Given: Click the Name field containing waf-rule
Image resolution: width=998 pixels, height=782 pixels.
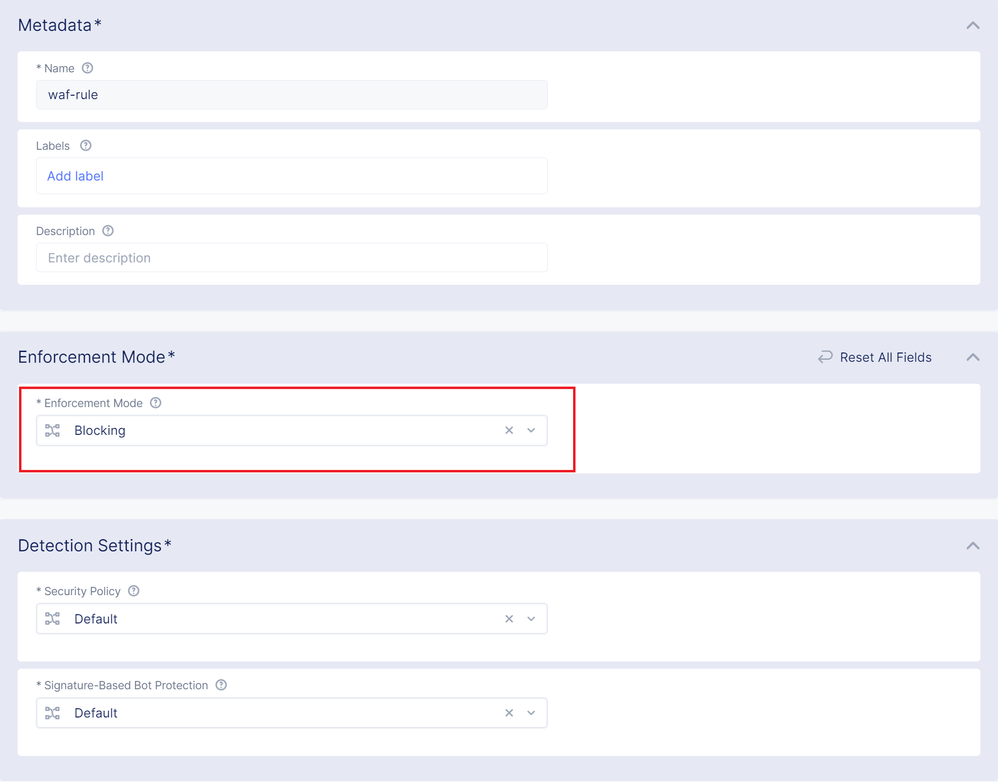Looking at the screenshot, I should (x=291, y=95).
